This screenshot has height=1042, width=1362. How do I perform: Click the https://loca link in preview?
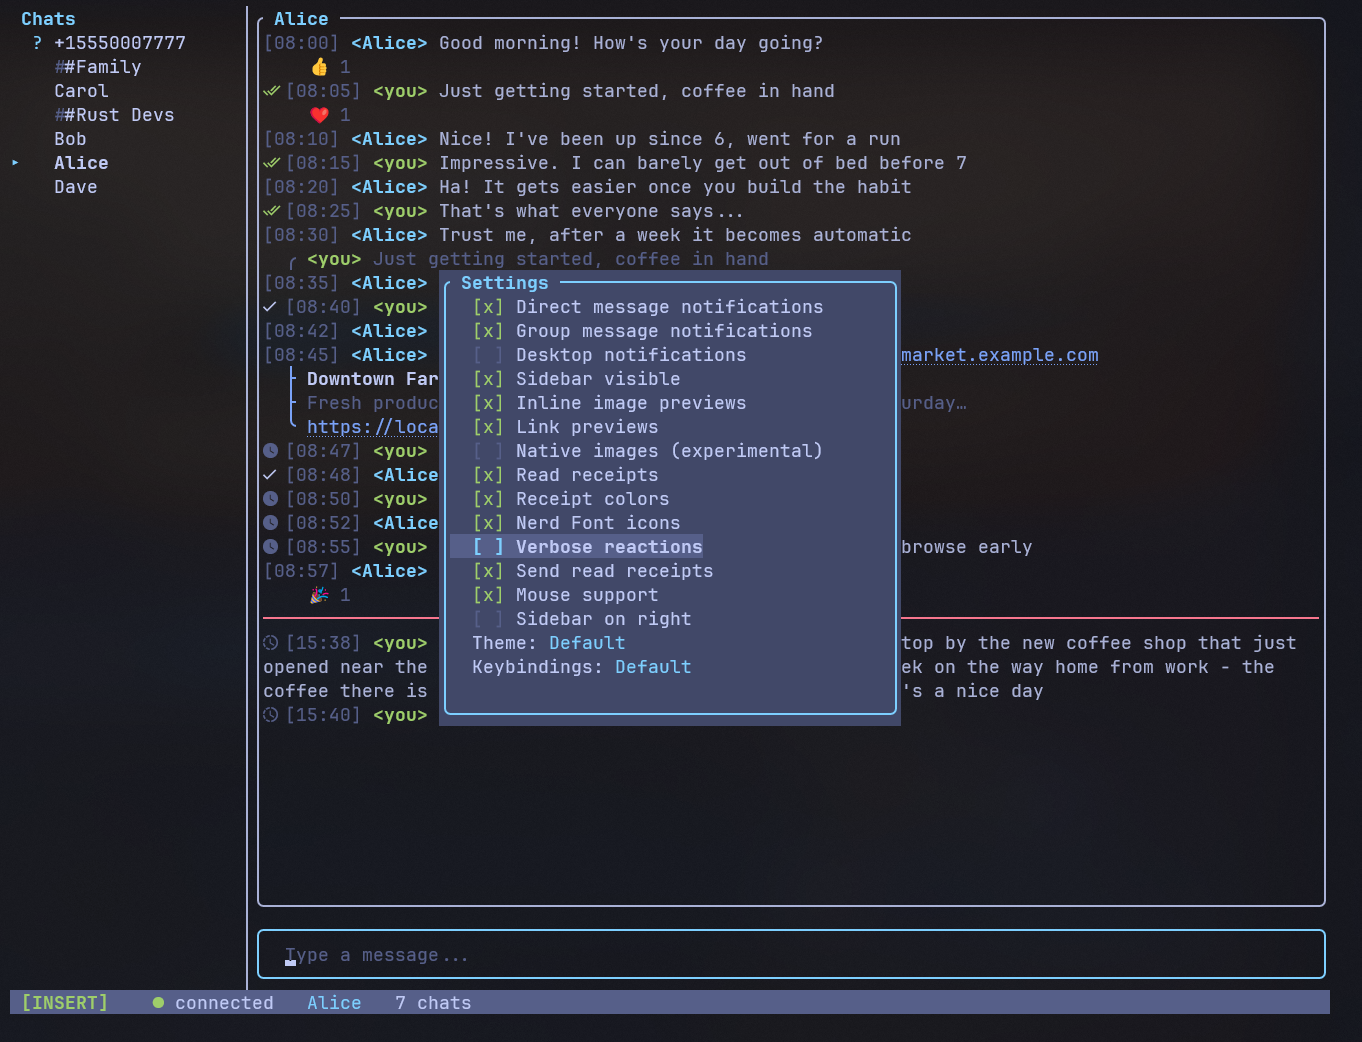[x=372, y=427]
